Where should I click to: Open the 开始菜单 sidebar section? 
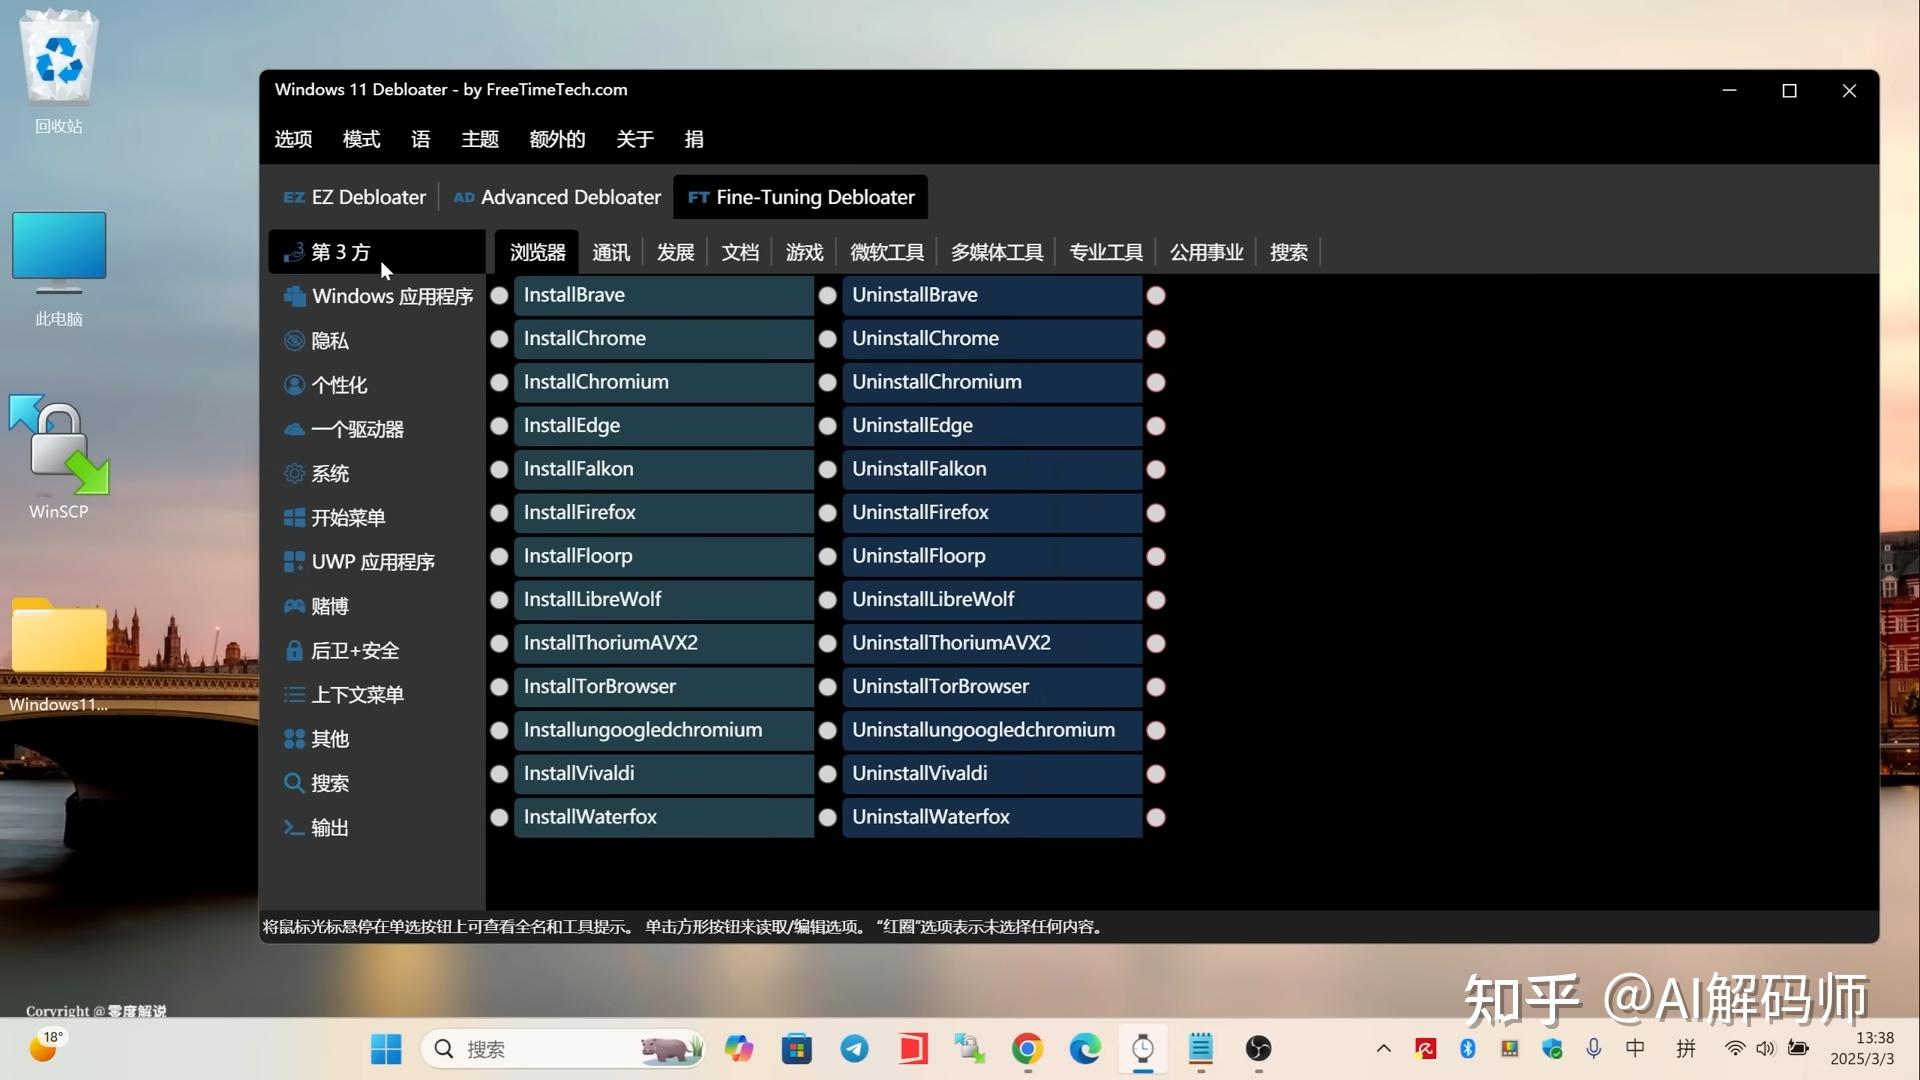347,517
